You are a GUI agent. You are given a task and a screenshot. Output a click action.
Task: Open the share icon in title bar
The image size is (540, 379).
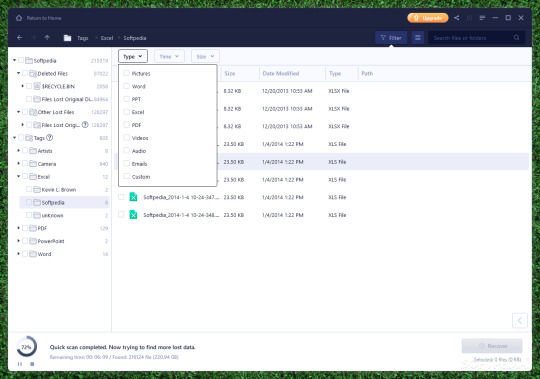pos(456,18)
